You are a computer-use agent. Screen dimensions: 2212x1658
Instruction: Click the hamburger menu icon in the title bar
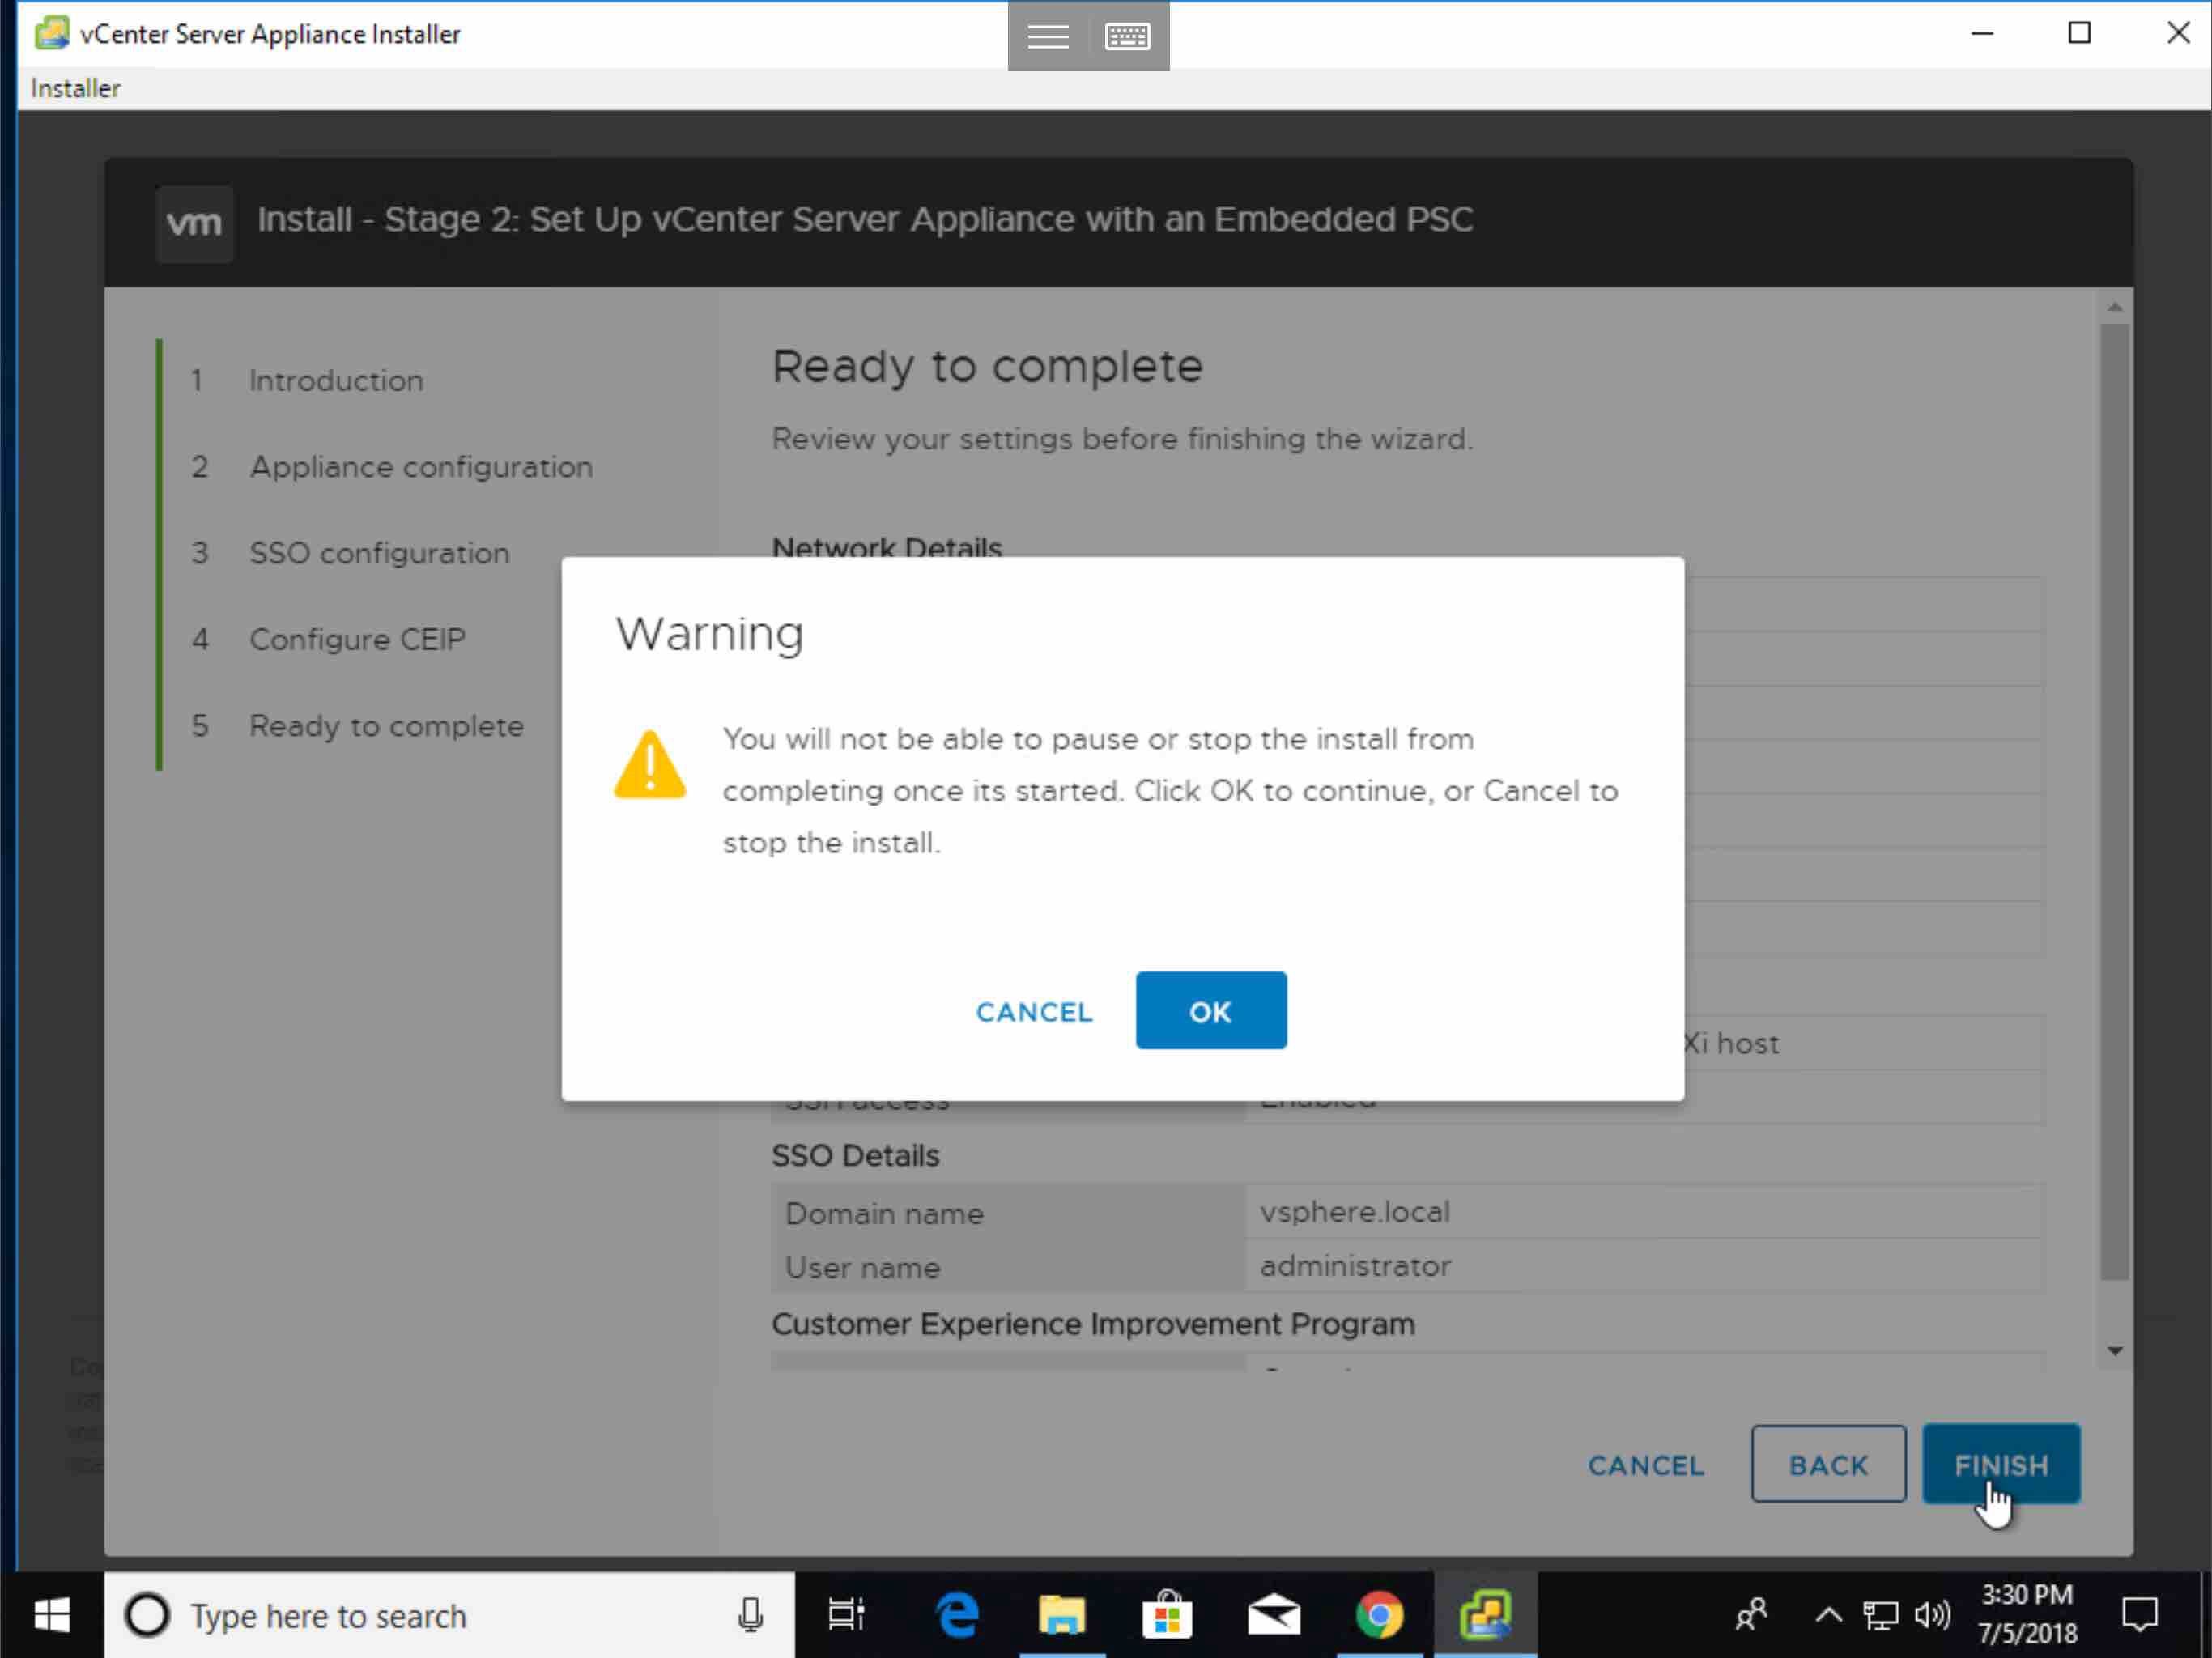(x=1048, y=36)
